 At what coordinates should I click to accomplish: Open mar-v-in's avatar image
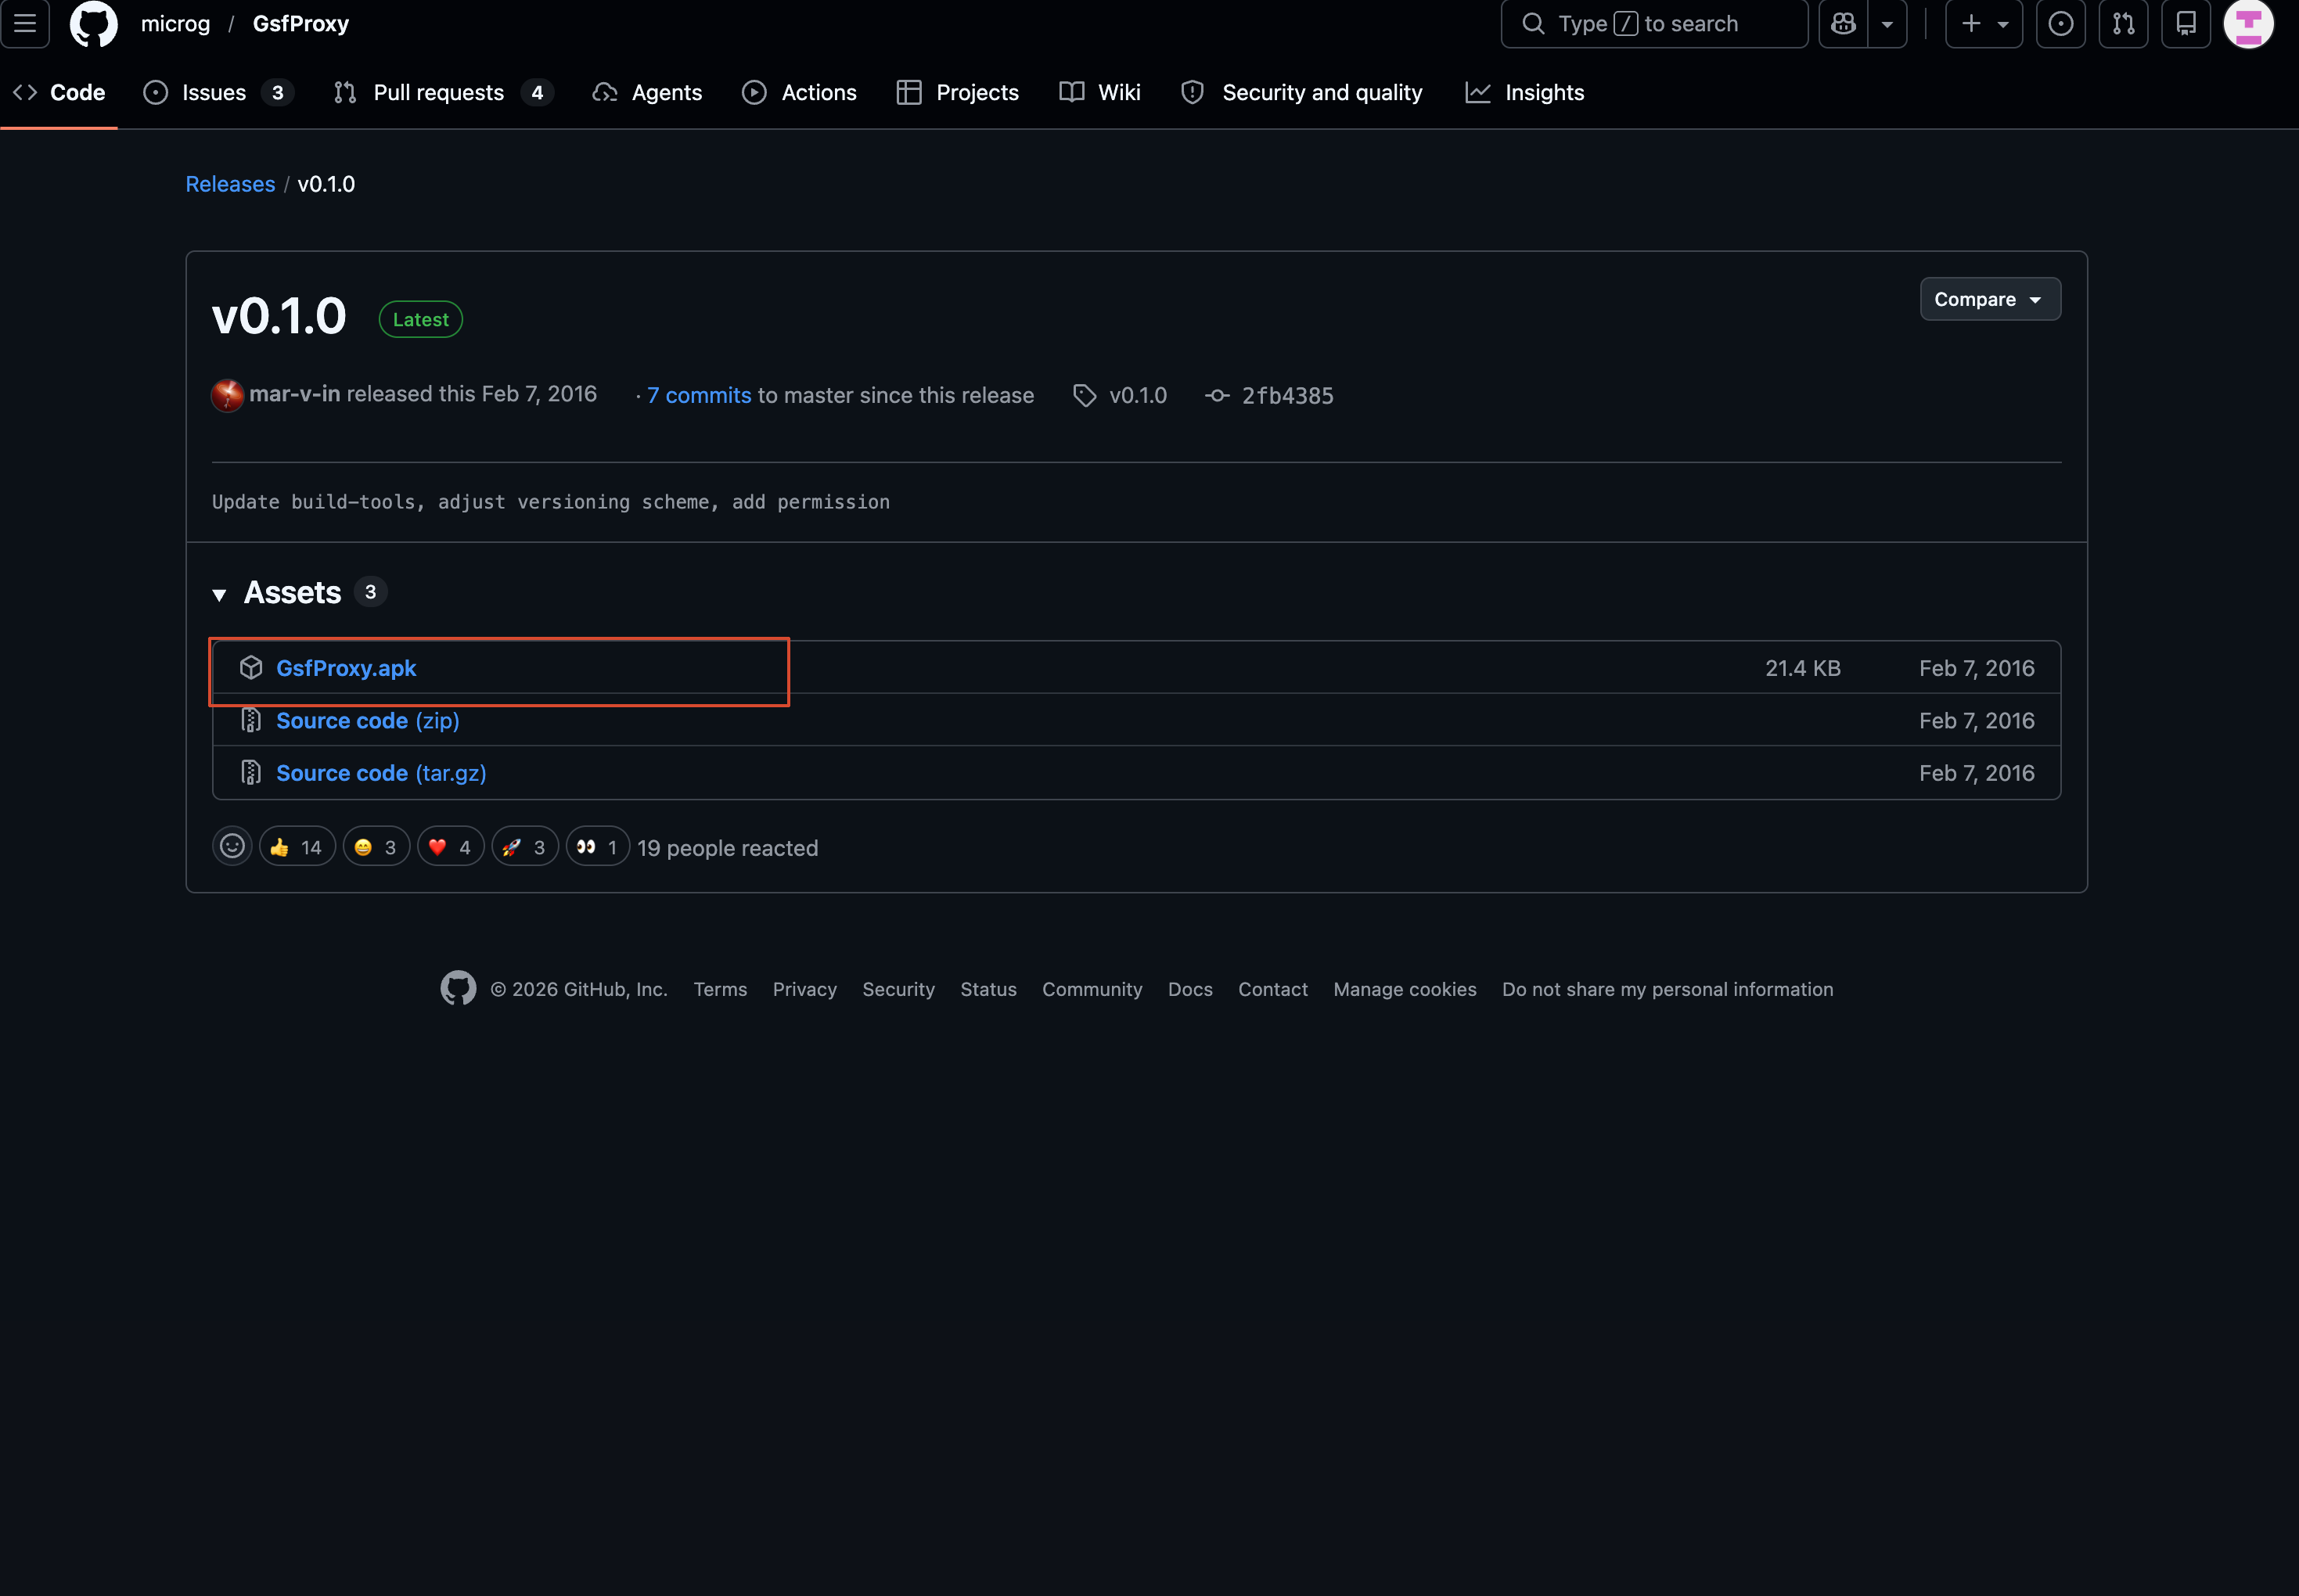(227, 396)
